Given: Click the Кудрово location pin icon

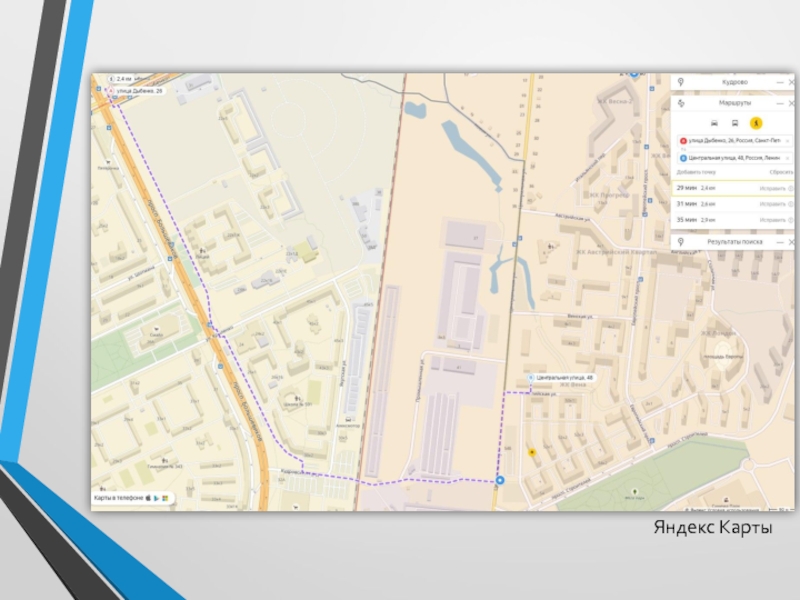Looking at the screenshot, I should point(681,82).
